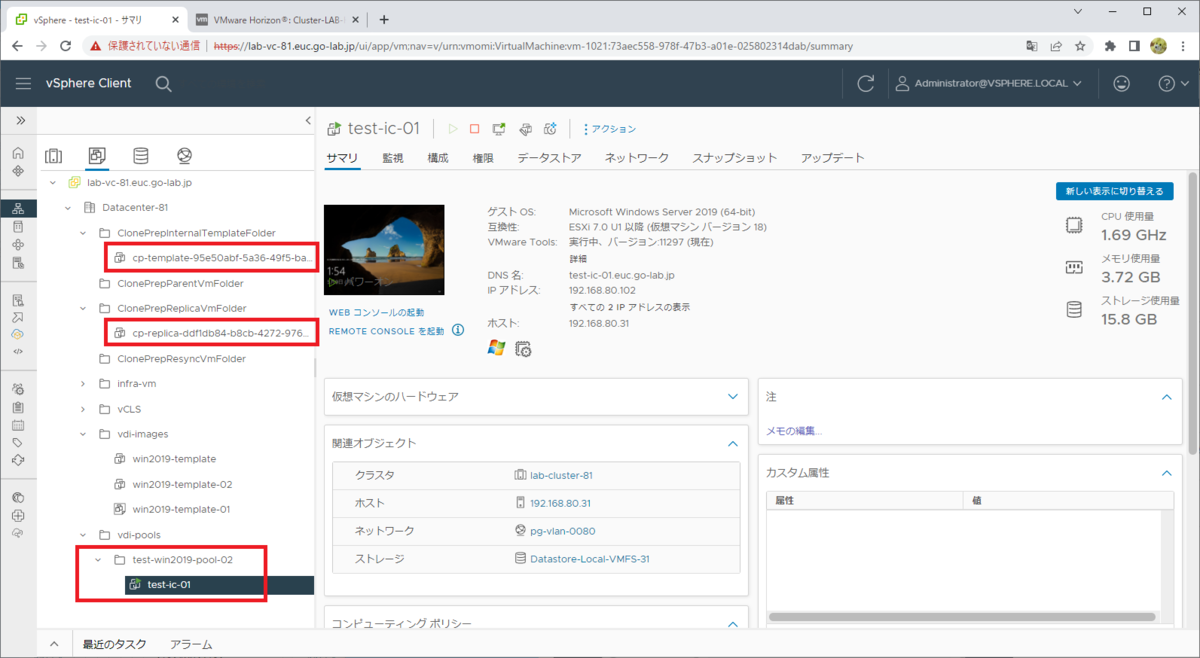Open the 構成 tab
The height and width of the screenshot is (658, 1200).
(438, 158)
